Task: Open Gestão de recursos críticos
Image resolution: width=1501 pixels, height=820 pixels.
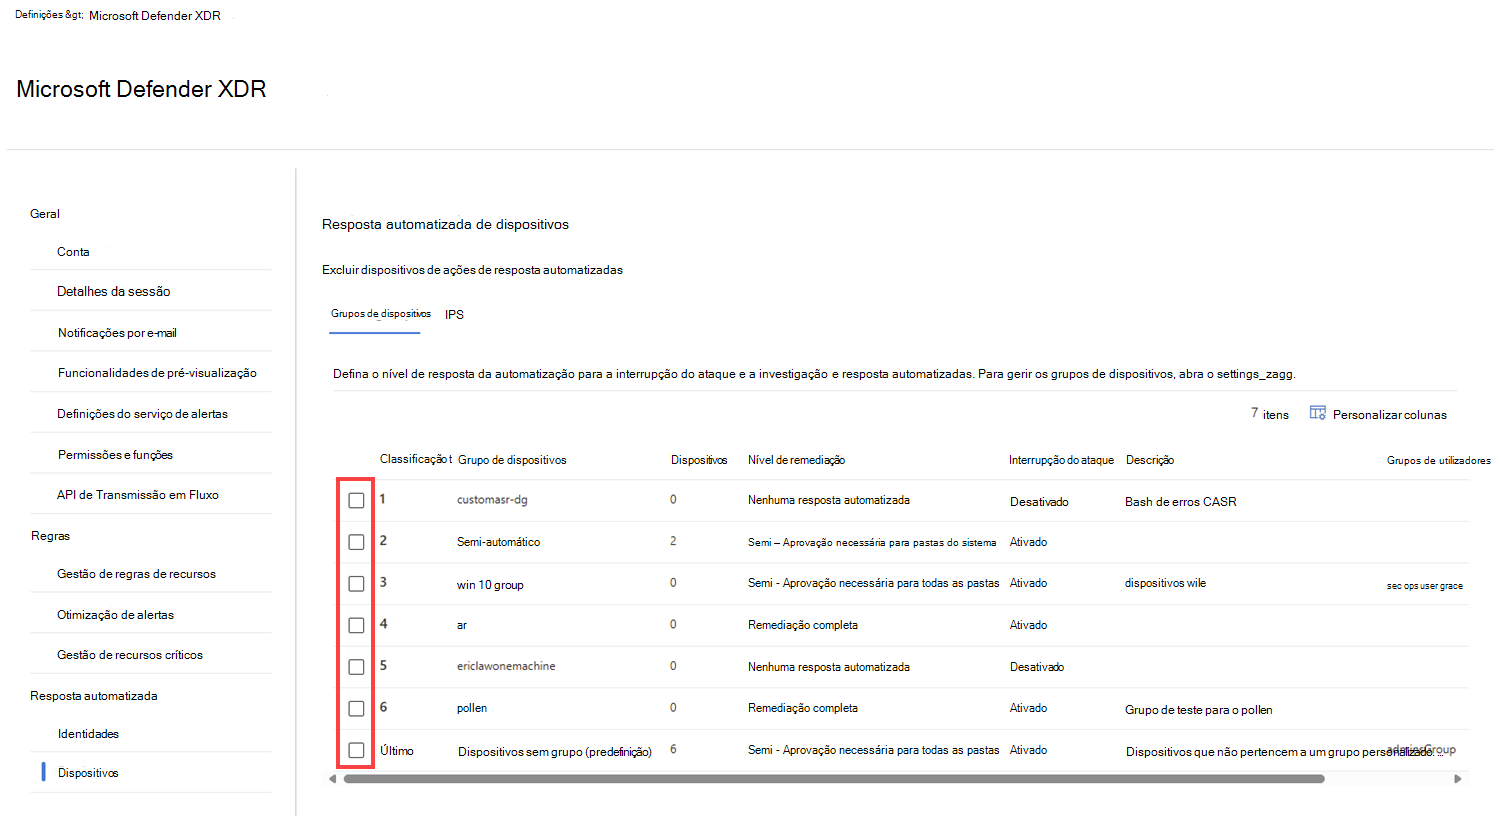Action: coord(130,655)
